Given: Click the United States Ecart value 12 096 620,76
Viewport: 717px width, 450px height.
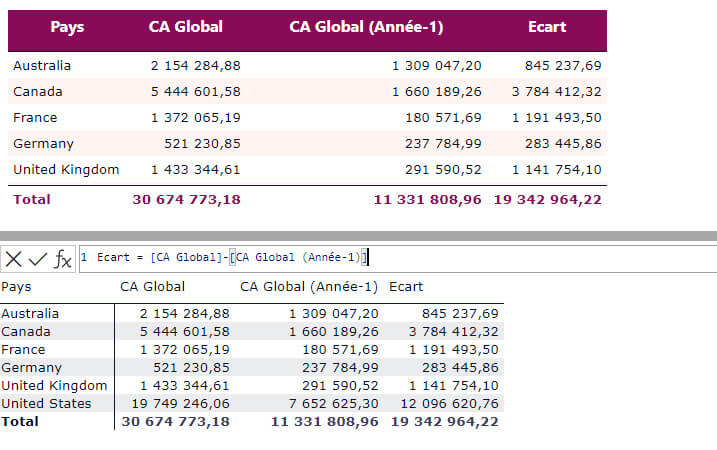Looking at the screenshot, I should 444,403.
